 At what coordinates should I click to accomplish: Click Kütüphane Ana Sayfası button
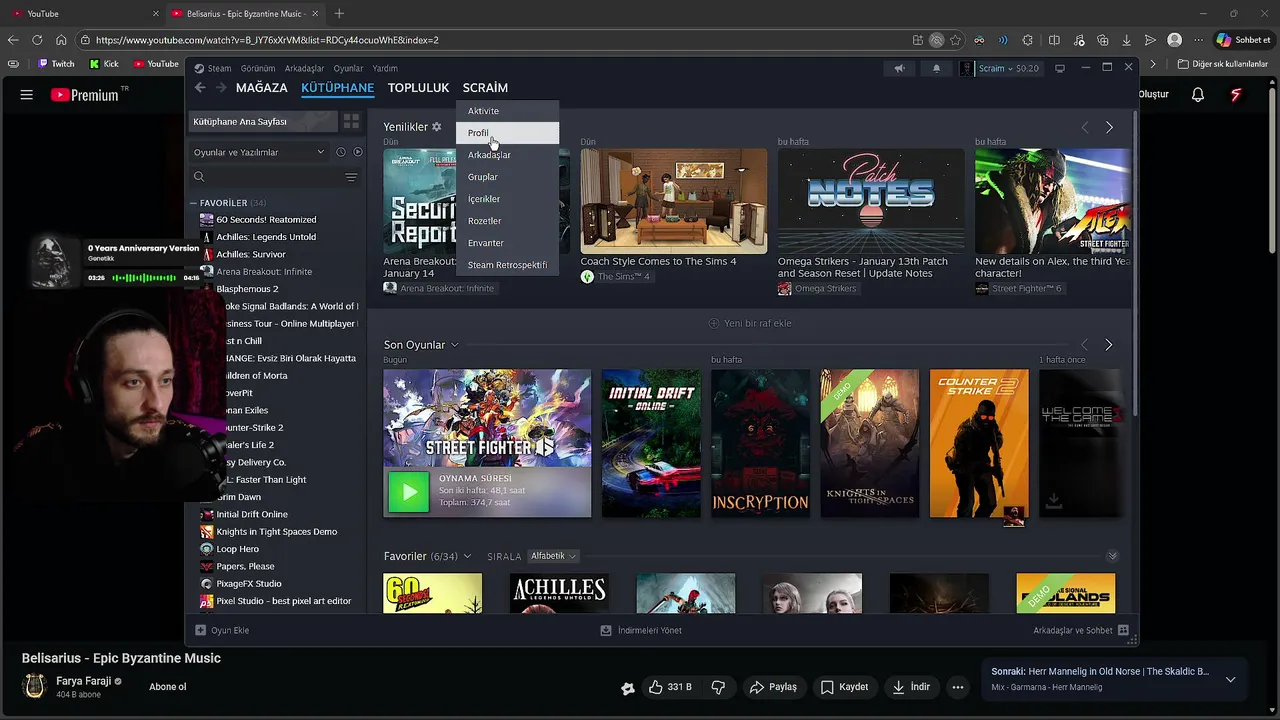tap(262, 121)
